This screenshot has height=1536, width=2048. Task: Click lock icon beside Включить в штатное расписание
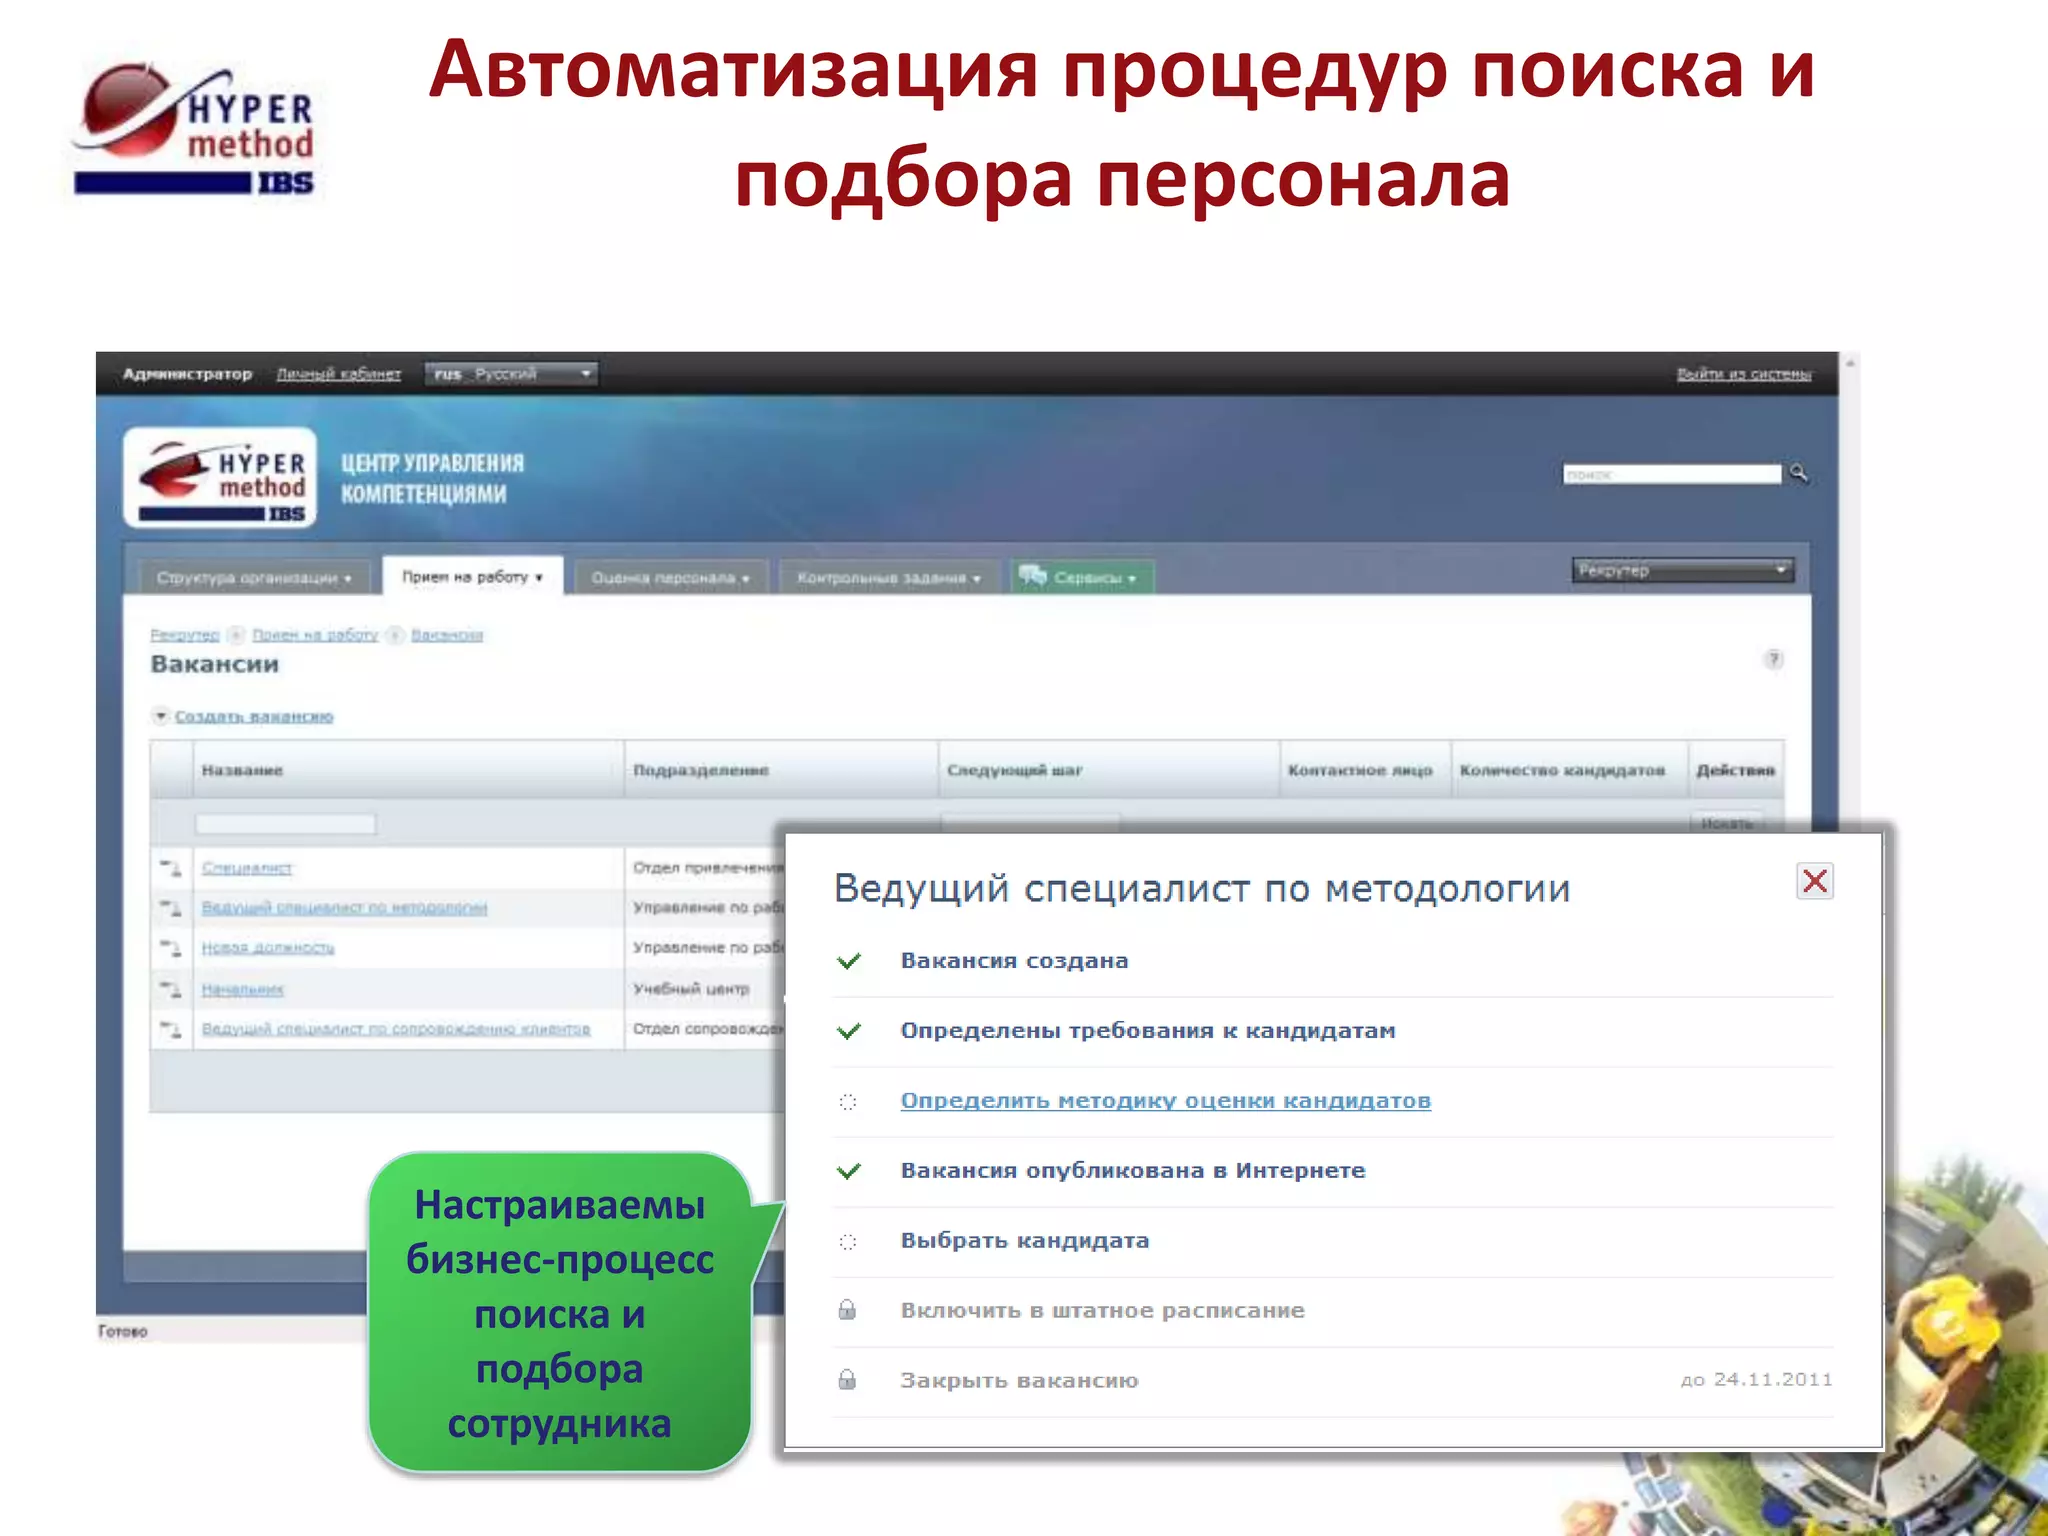click(x=847, y=1310)
